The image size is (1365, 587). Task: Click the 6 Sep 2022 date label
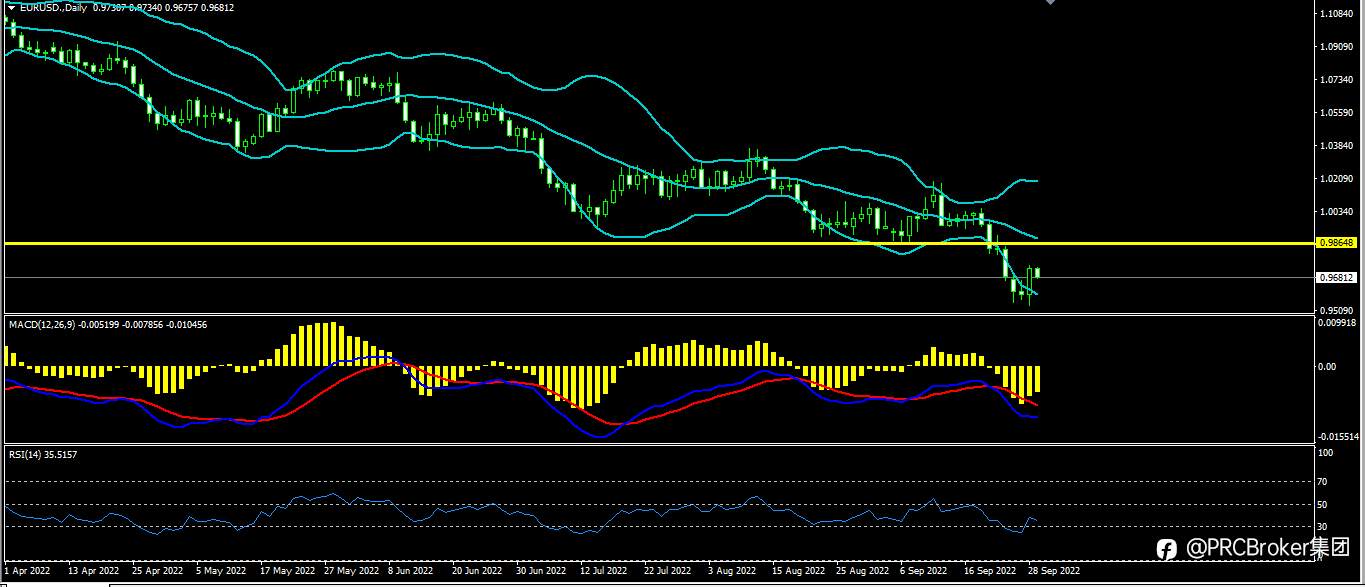point(924,571)
